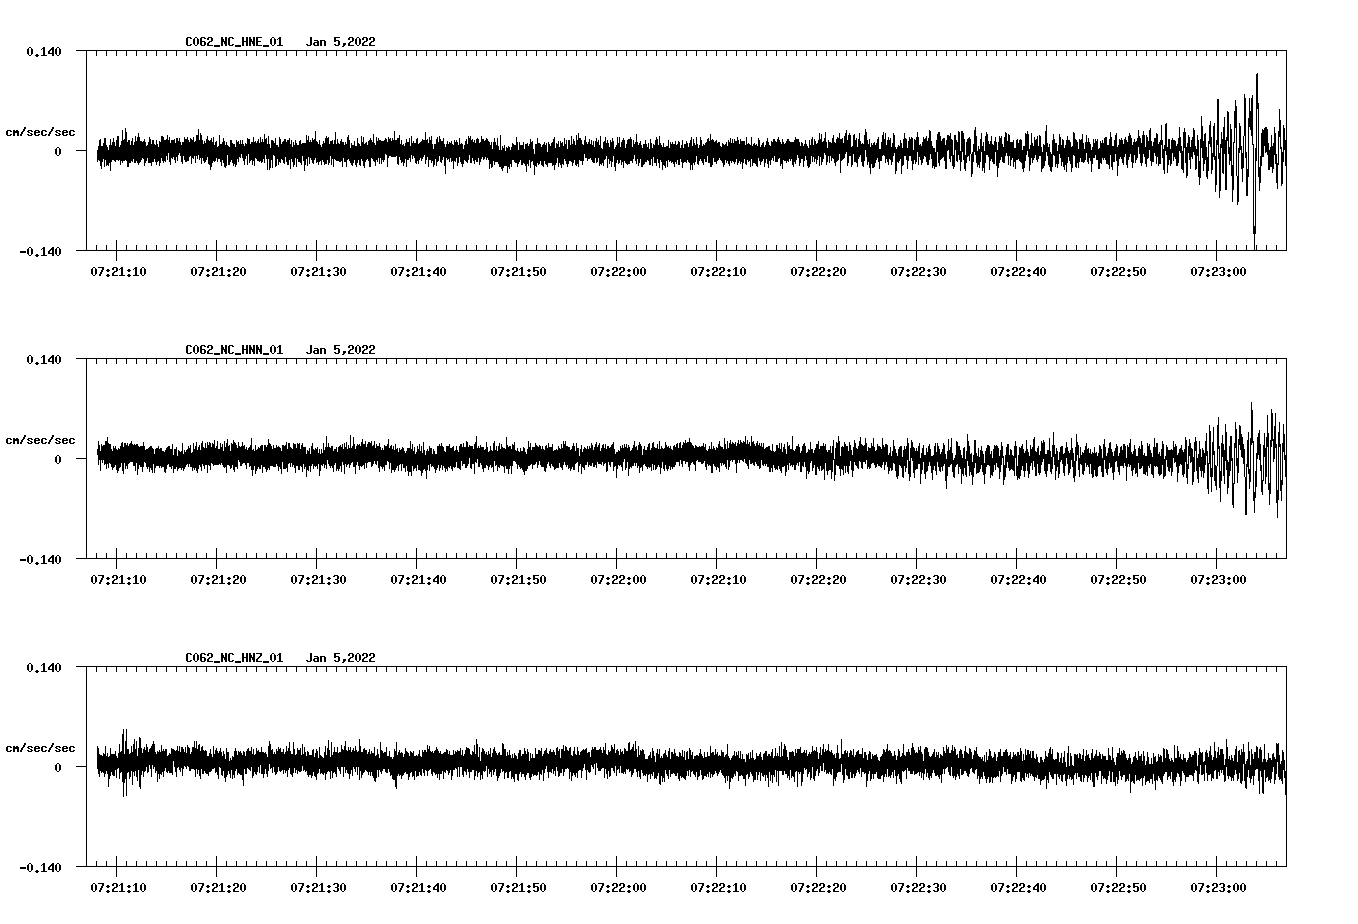Image resolution: width=1358 pixels, height=924 pixels.
Task: Select 07:21:20 tick label under HNN plot
Action: pos(218,579)
